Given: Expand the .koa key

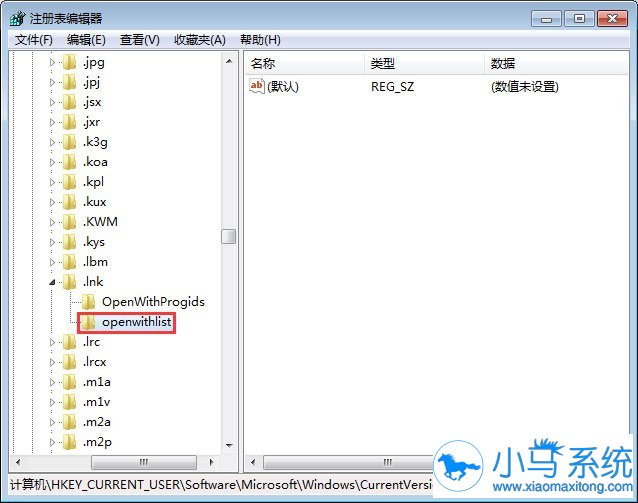Looking at the screenshot, I should 52,162.
